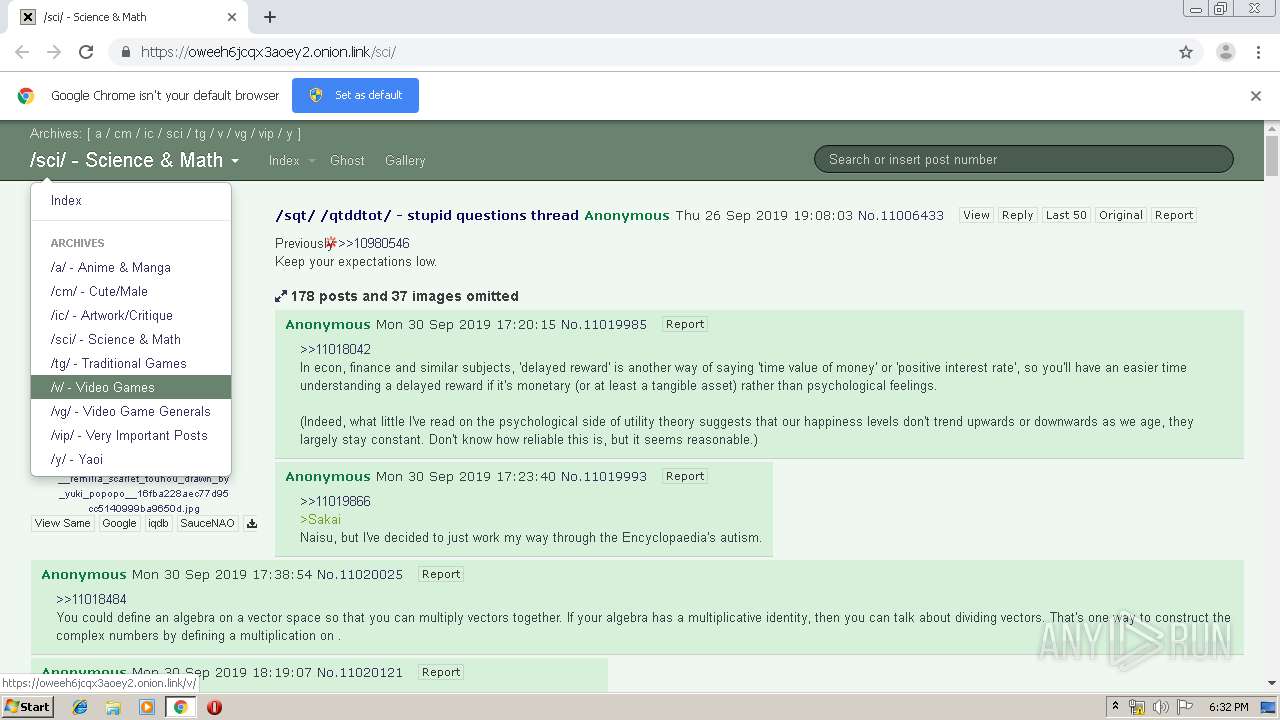This screenshot has height=720, width=1280.
Task: Report post No.11019985
Action: click(x=685, y=324)
